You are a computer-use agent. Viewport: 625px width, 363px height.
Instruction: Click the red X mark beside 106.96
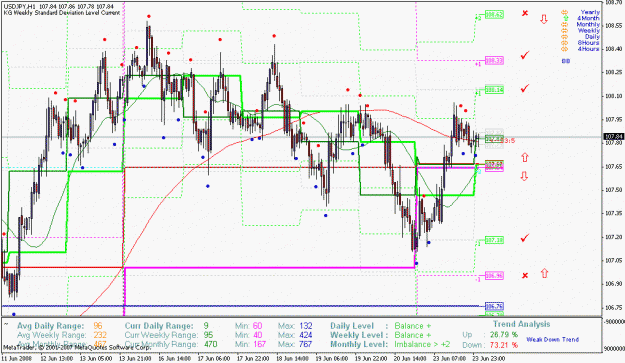[x=525, y=275]
